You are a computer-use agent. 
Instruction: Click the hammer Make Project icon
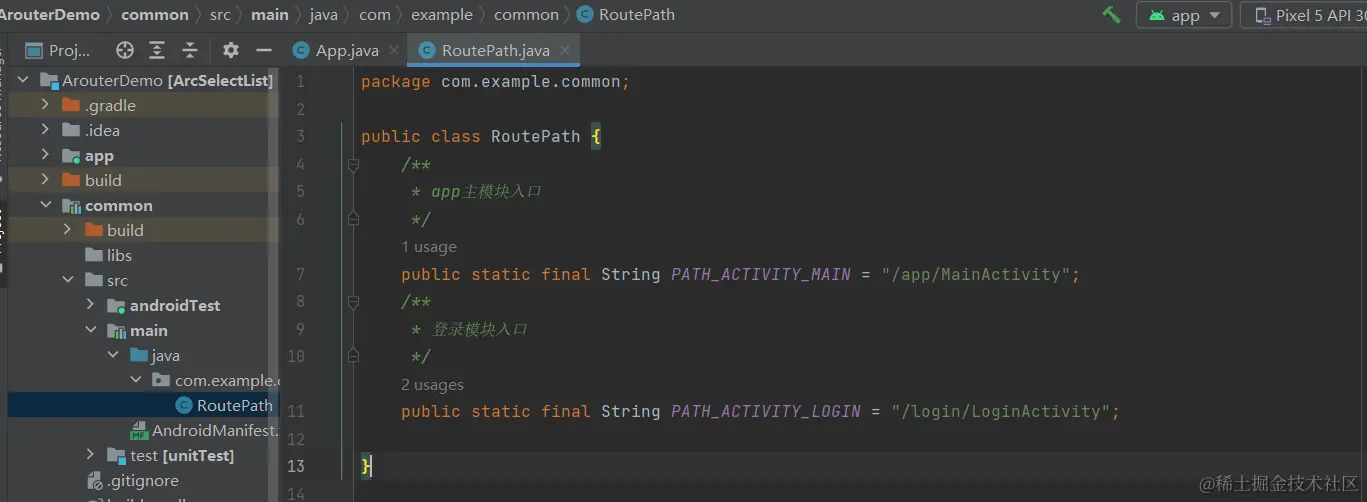1111,15
